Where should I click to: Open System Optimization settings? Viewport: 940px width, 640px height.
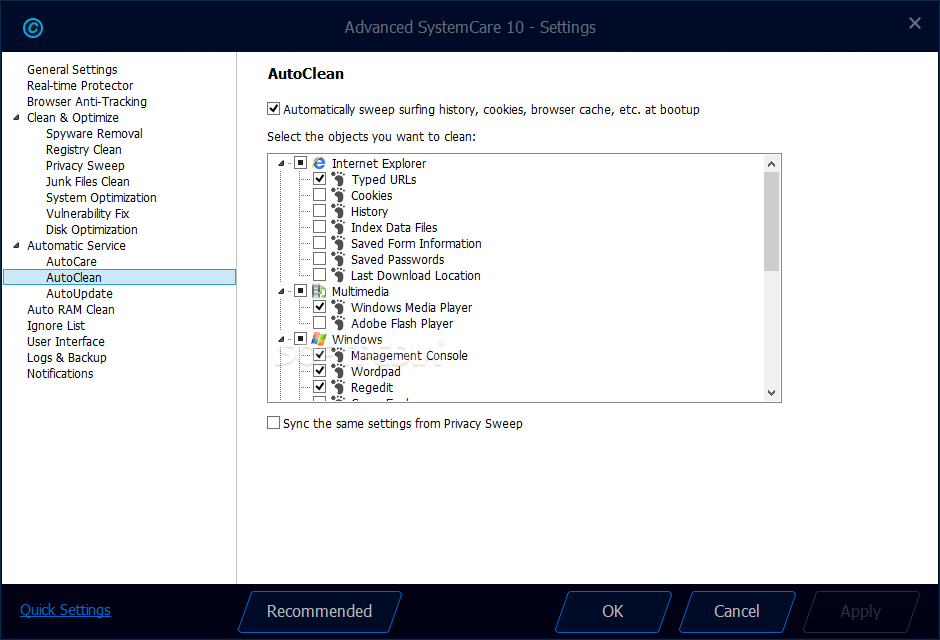[101, 197]
